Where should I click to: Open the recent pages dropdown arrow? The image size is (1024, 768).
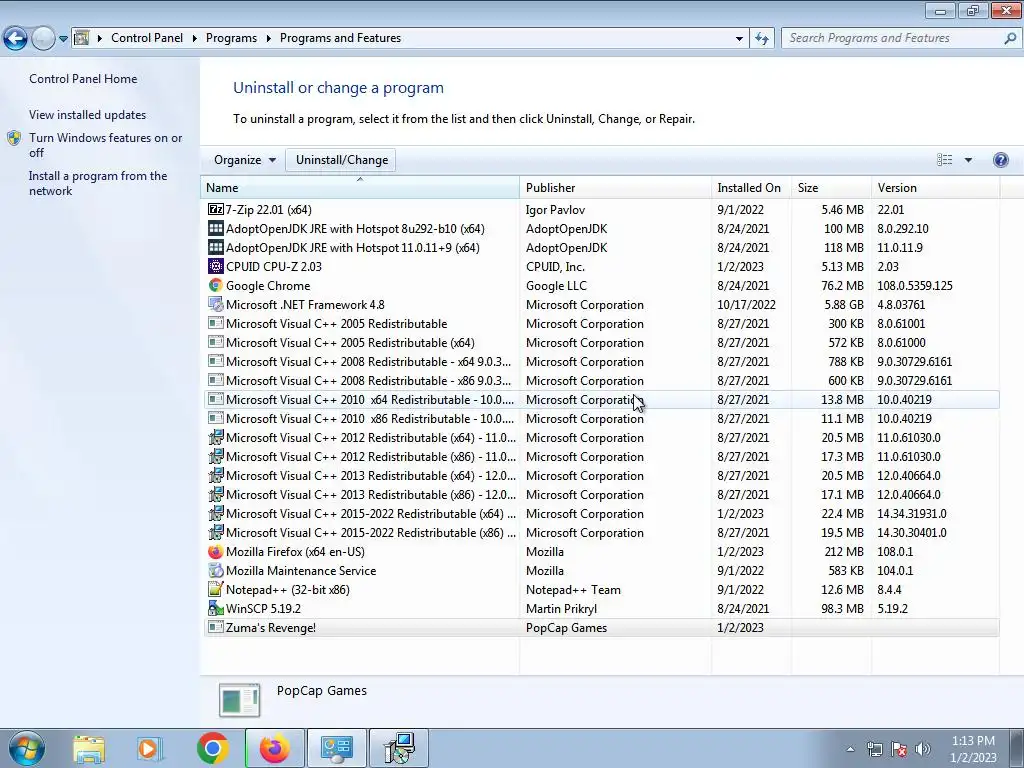coord(63,39)
